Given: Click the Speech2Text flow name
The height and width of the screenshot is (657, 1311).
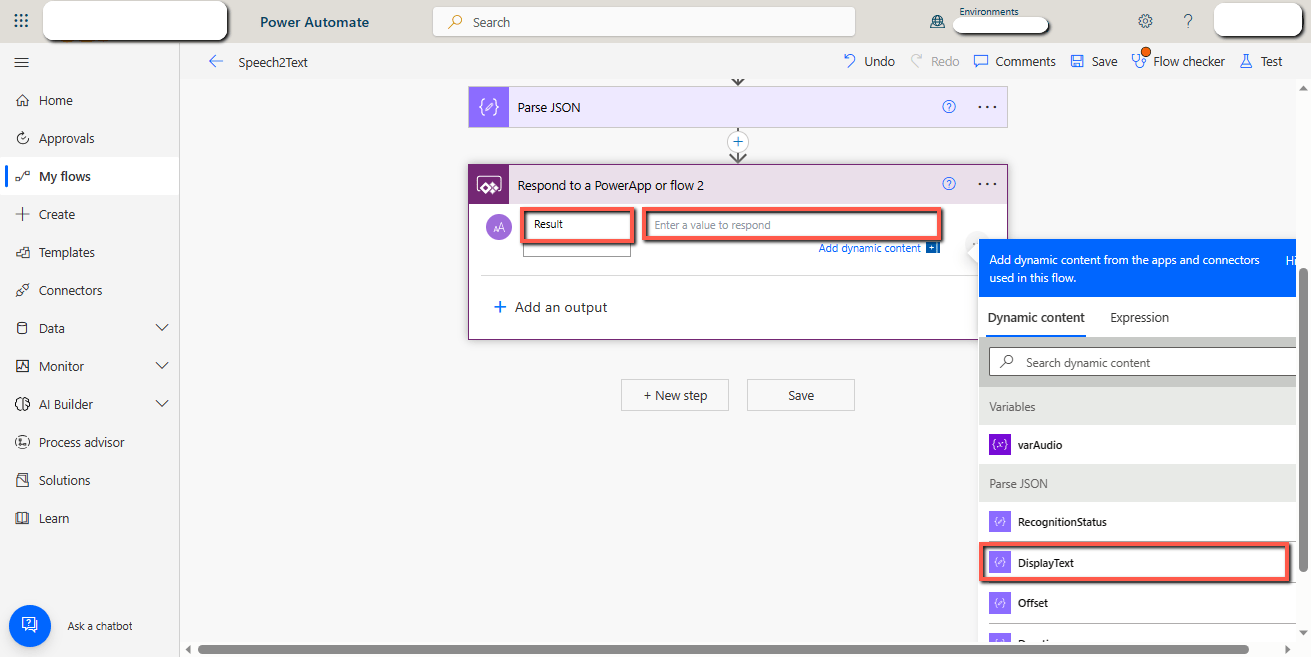Looking at the screenshot, I should coord(273,62).
